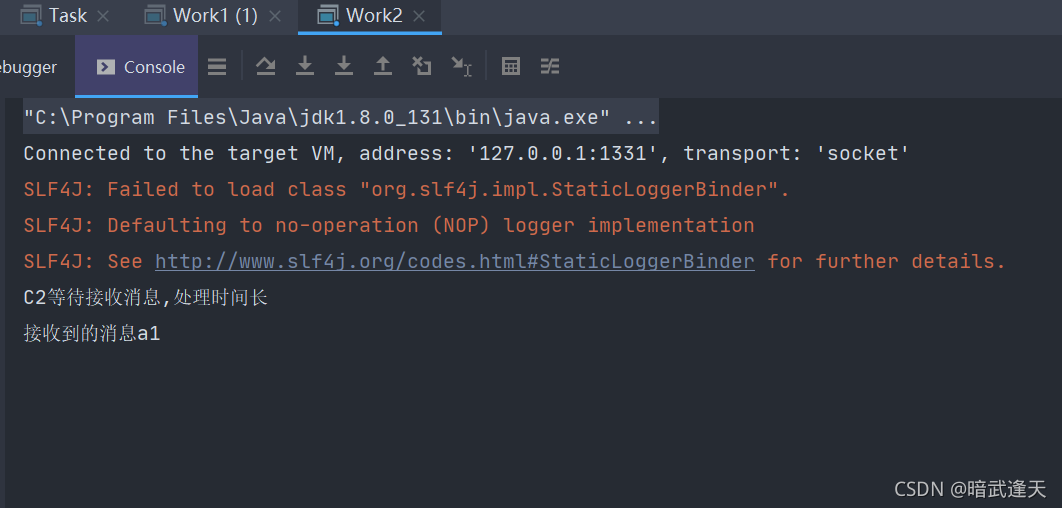The height and width of the screenshot is (508, 1062).
Task: Close the Work1 (1) tab
Action: 275,16
